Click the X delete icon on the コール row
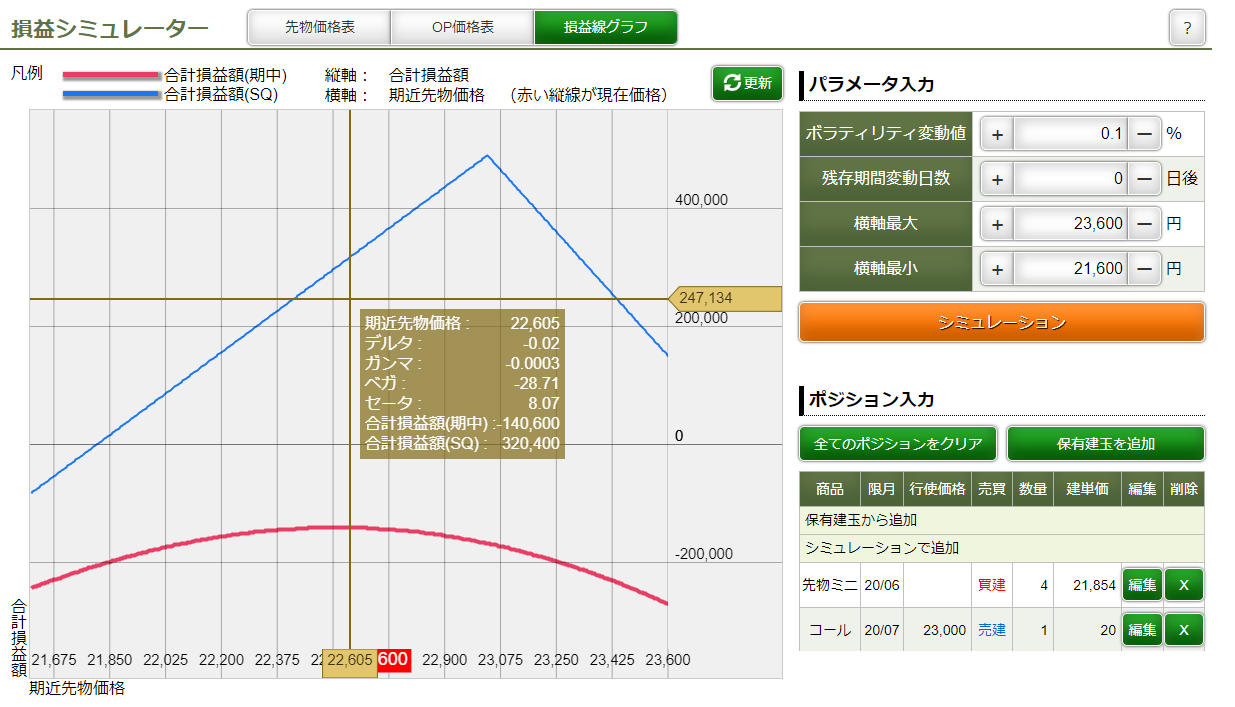The height and width of the screenshot is (707, 1235). click(x=1184, y=630)
